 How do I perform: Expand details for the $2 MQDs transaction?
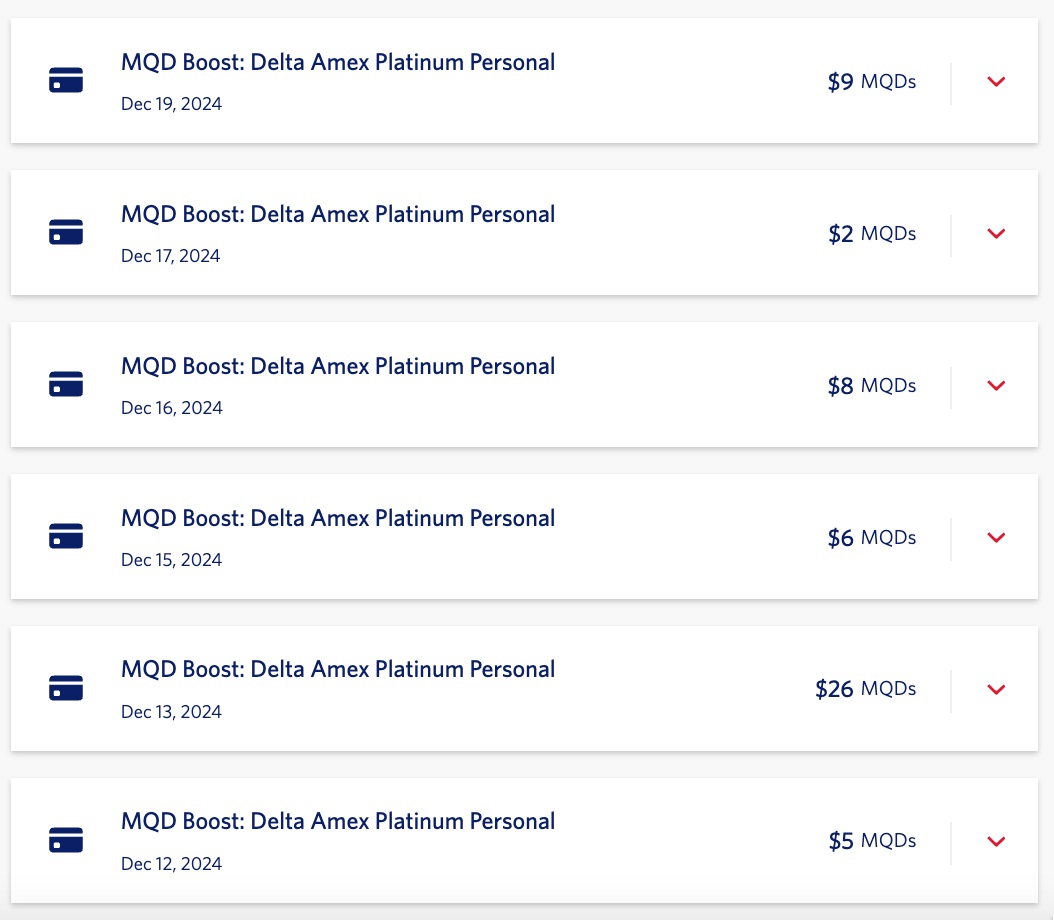[x=996, y=233]
